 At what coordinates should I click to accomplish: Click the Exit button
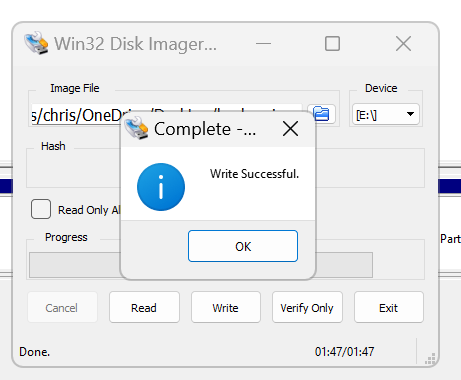click(389, 307)
